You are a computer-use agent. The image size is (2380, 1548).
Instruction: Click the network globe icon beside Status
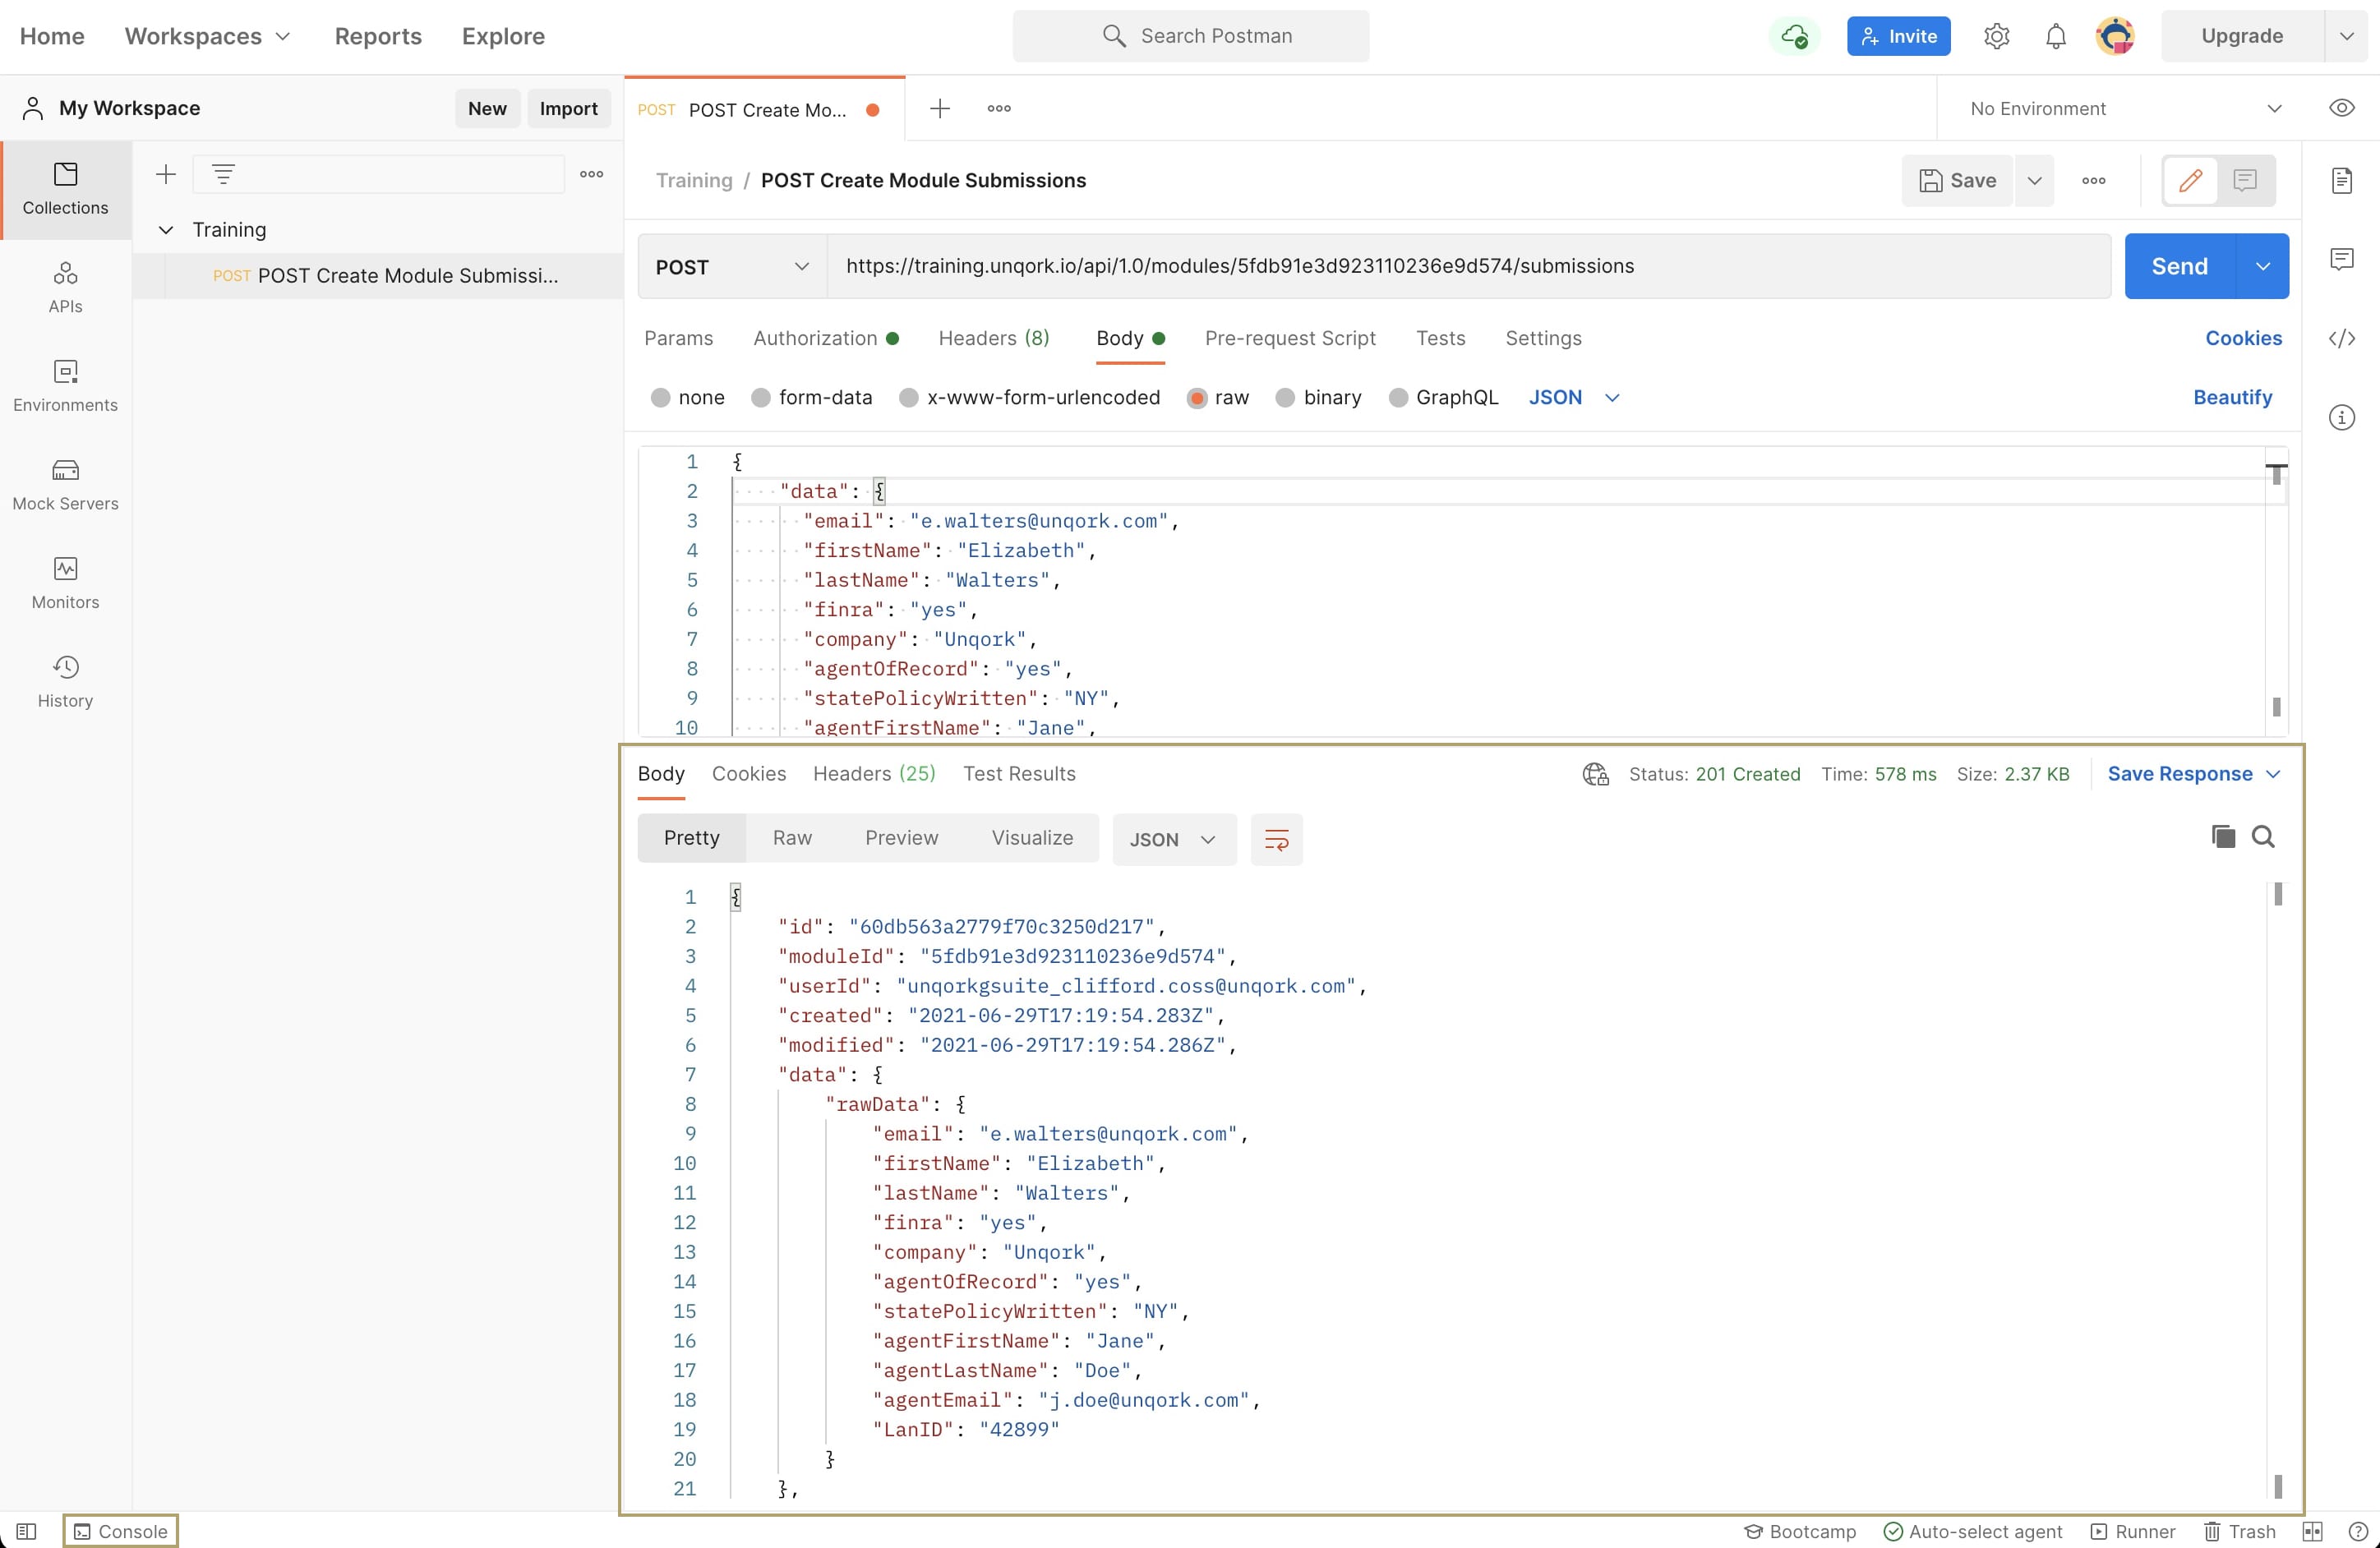1595,774
